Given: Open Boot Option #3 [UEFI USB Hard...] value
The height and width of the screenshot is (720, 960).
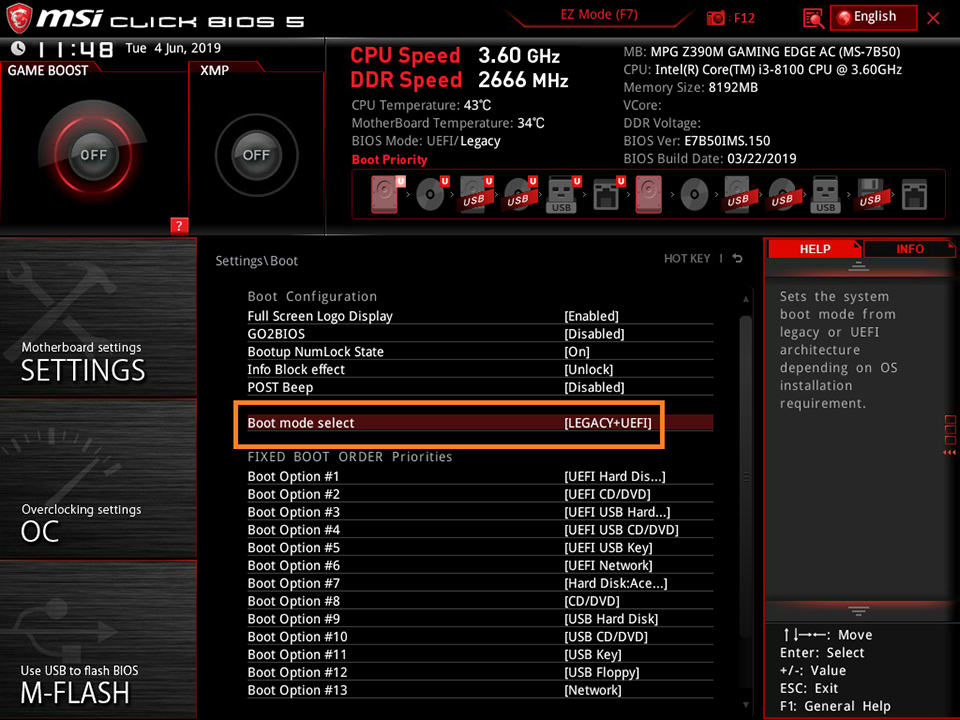Looking at the screenshot, I should 617,512.
